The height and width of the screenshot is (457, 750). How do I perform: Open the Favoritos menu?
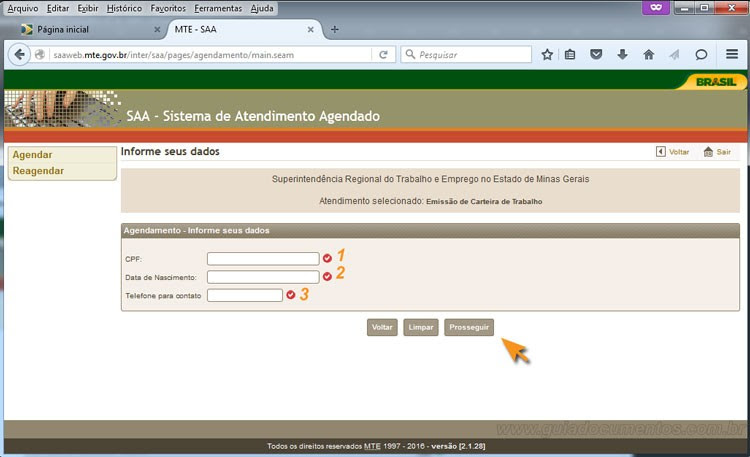click(x=168, y=8)
